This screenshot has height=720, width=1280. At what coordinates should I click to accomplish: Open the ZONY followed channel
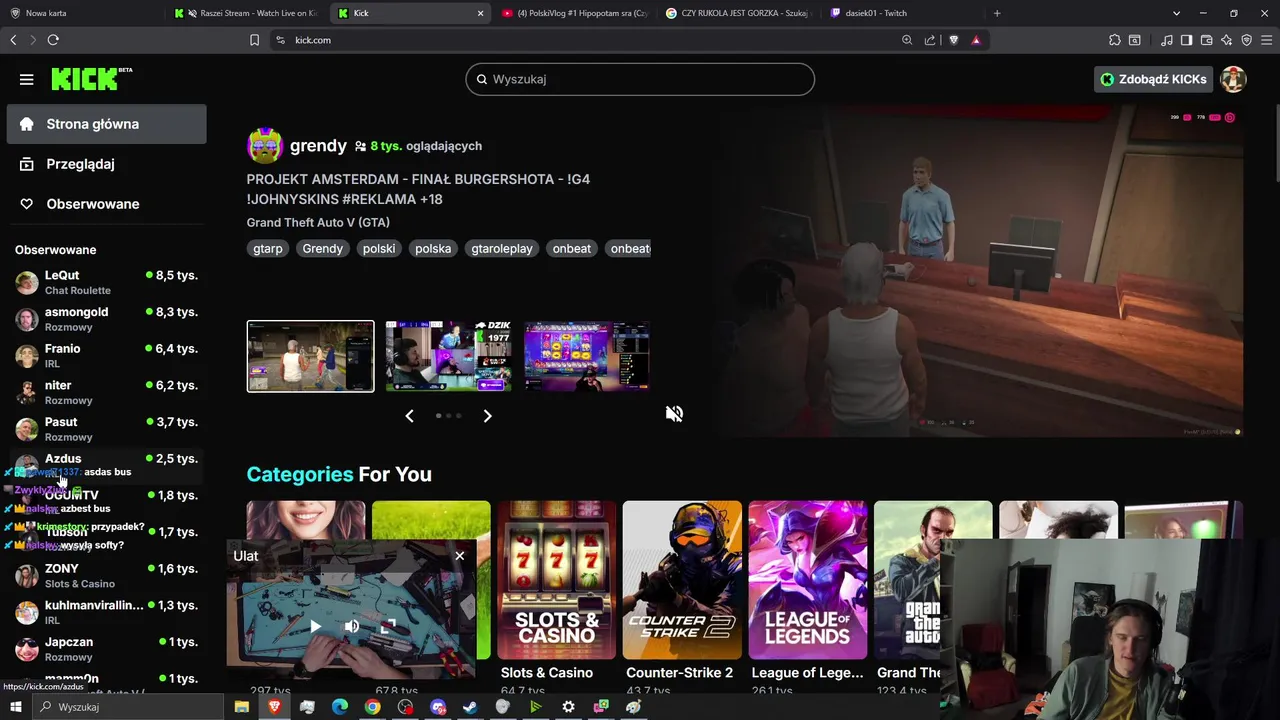pos(106,576)
